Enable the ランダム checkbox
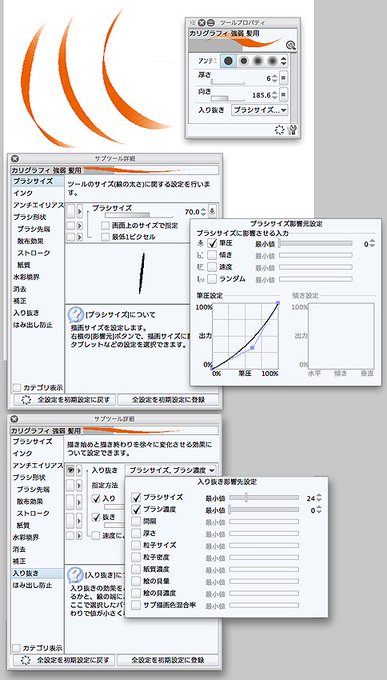Screen dimensions: 387x680 point(213,278)
